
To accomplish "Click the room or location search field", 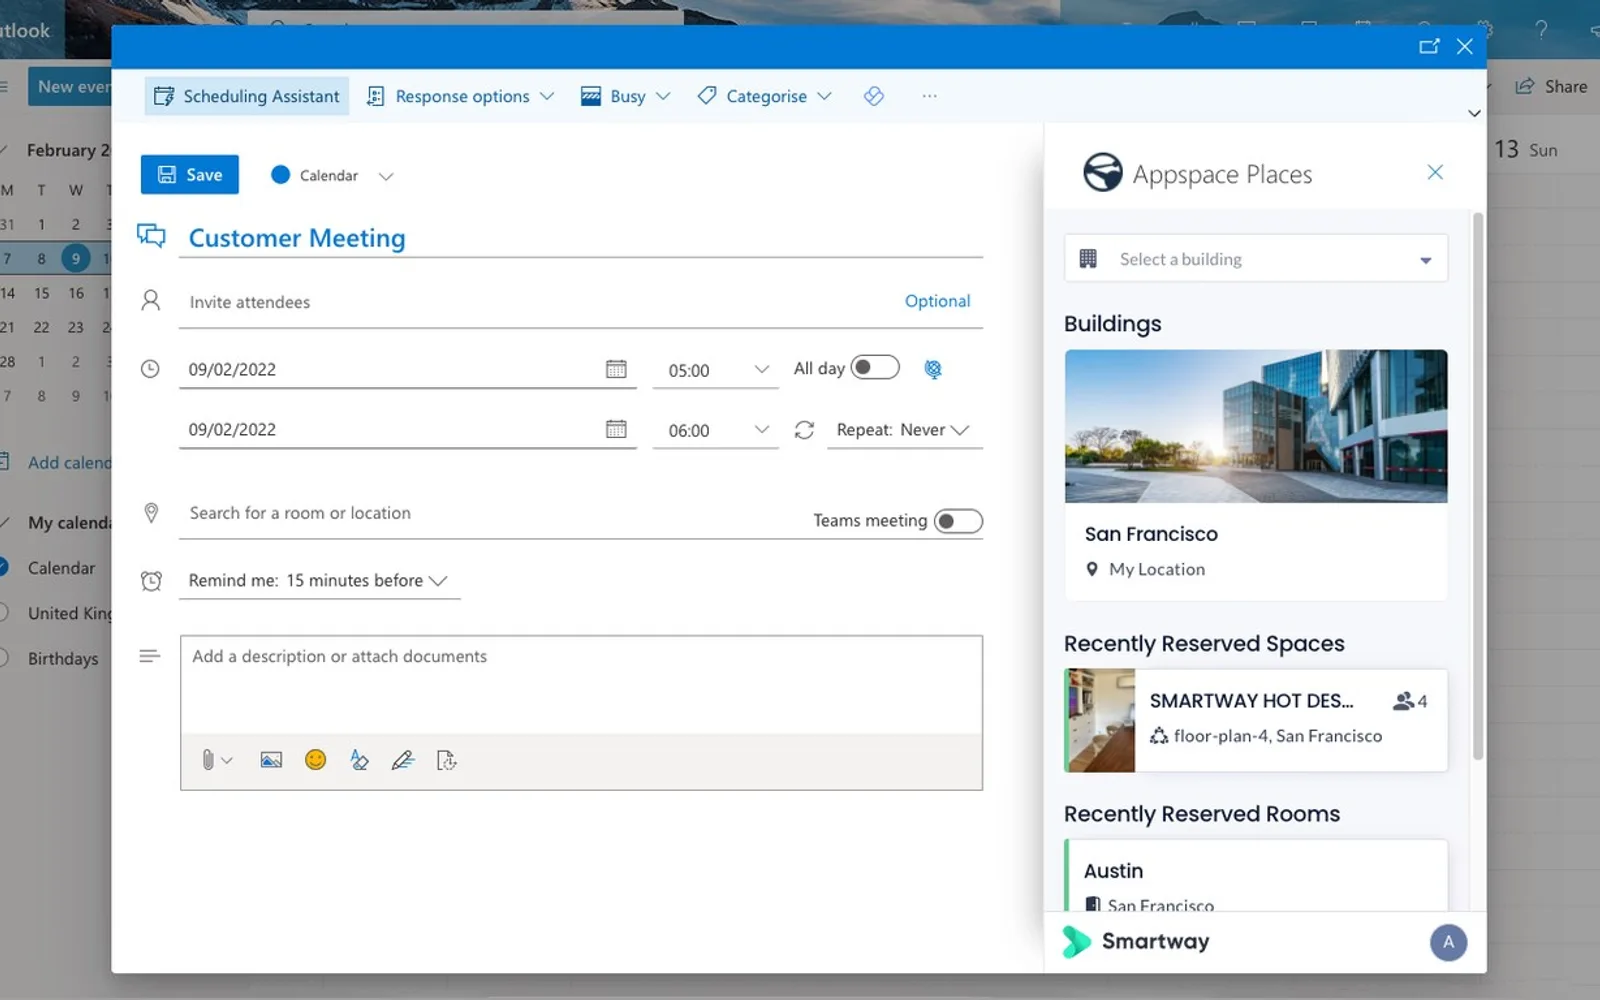I will tap(490, 513).
